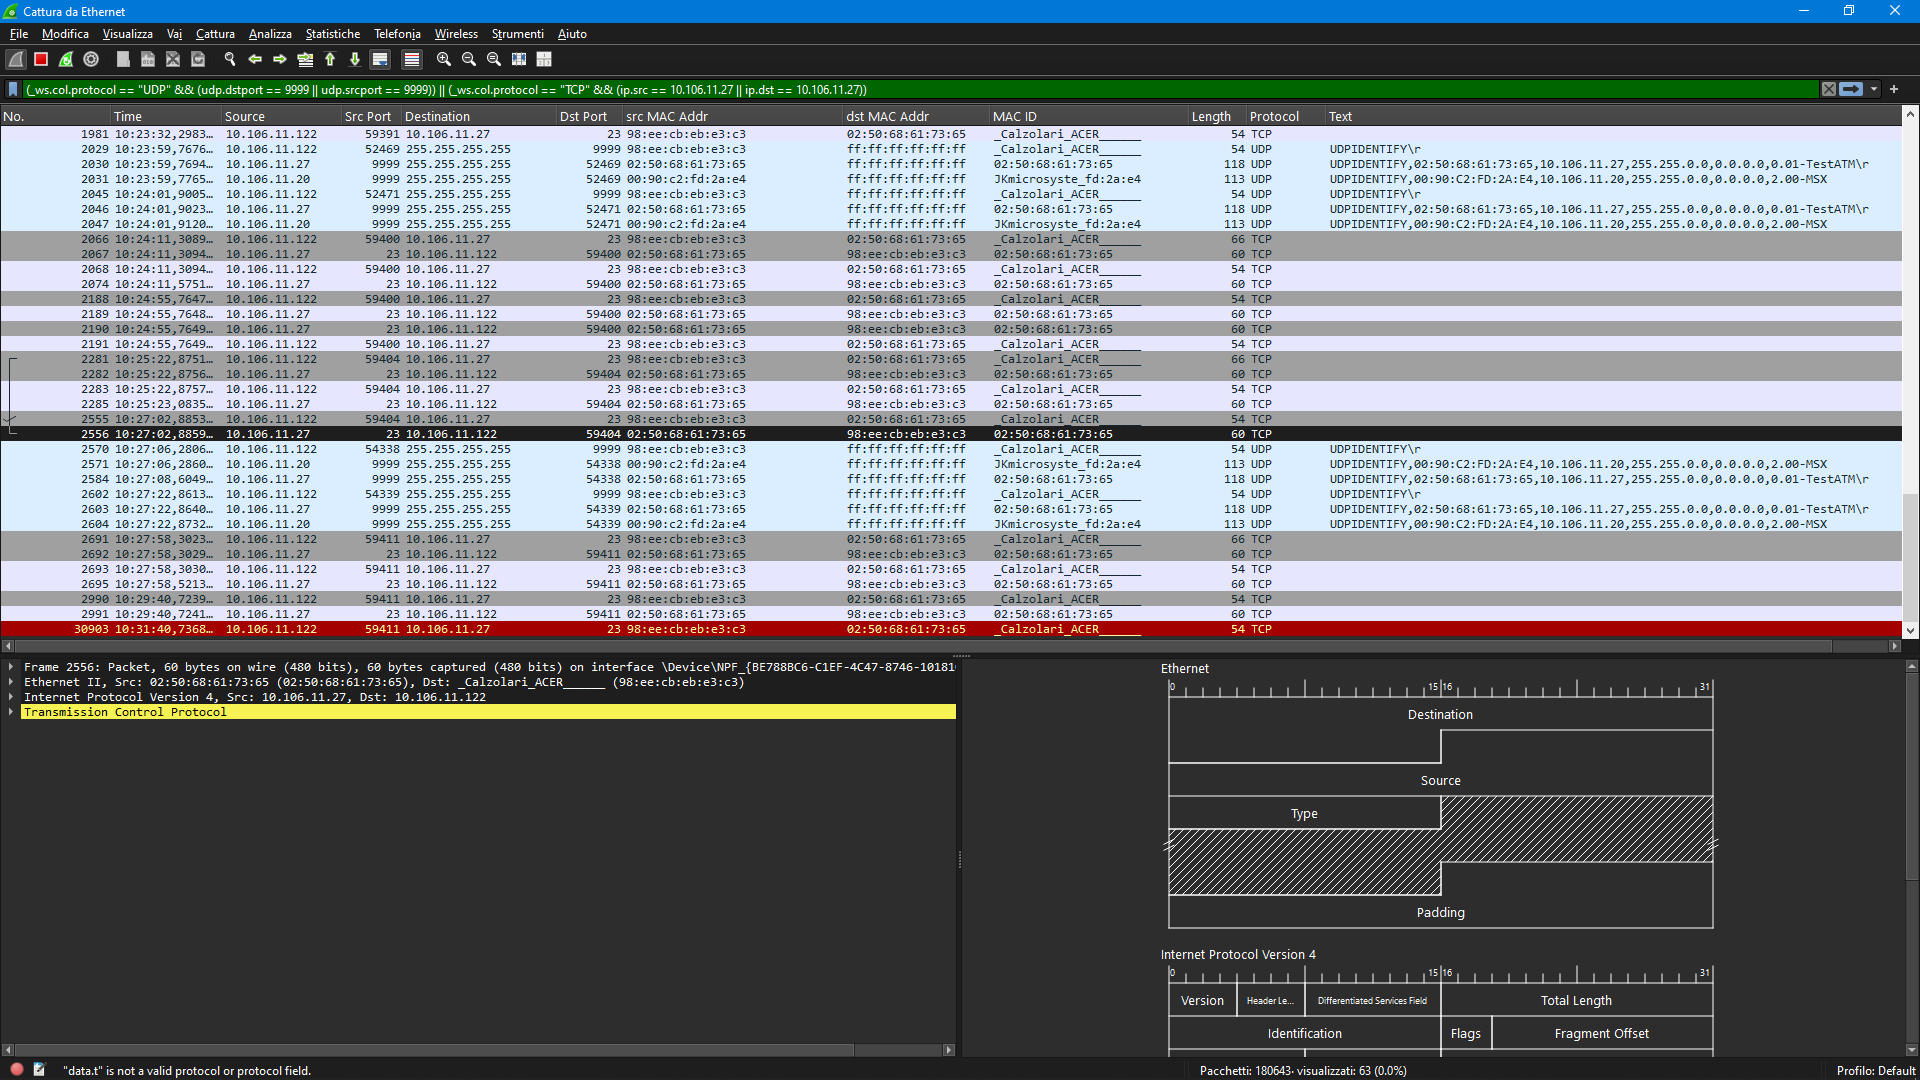Zoom out the packet text
Viewport: 1920px width, 1080px height.
click(469, 60)
